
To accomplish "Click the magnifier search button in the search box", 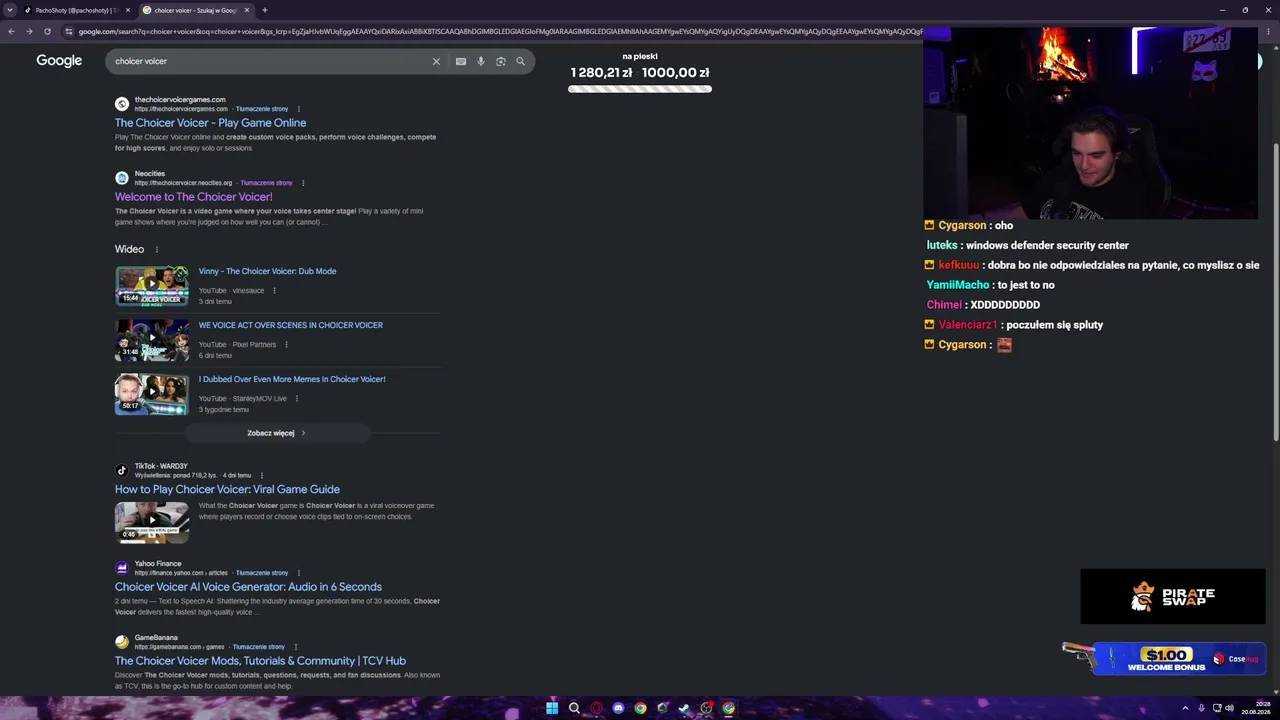I will 520,61.
